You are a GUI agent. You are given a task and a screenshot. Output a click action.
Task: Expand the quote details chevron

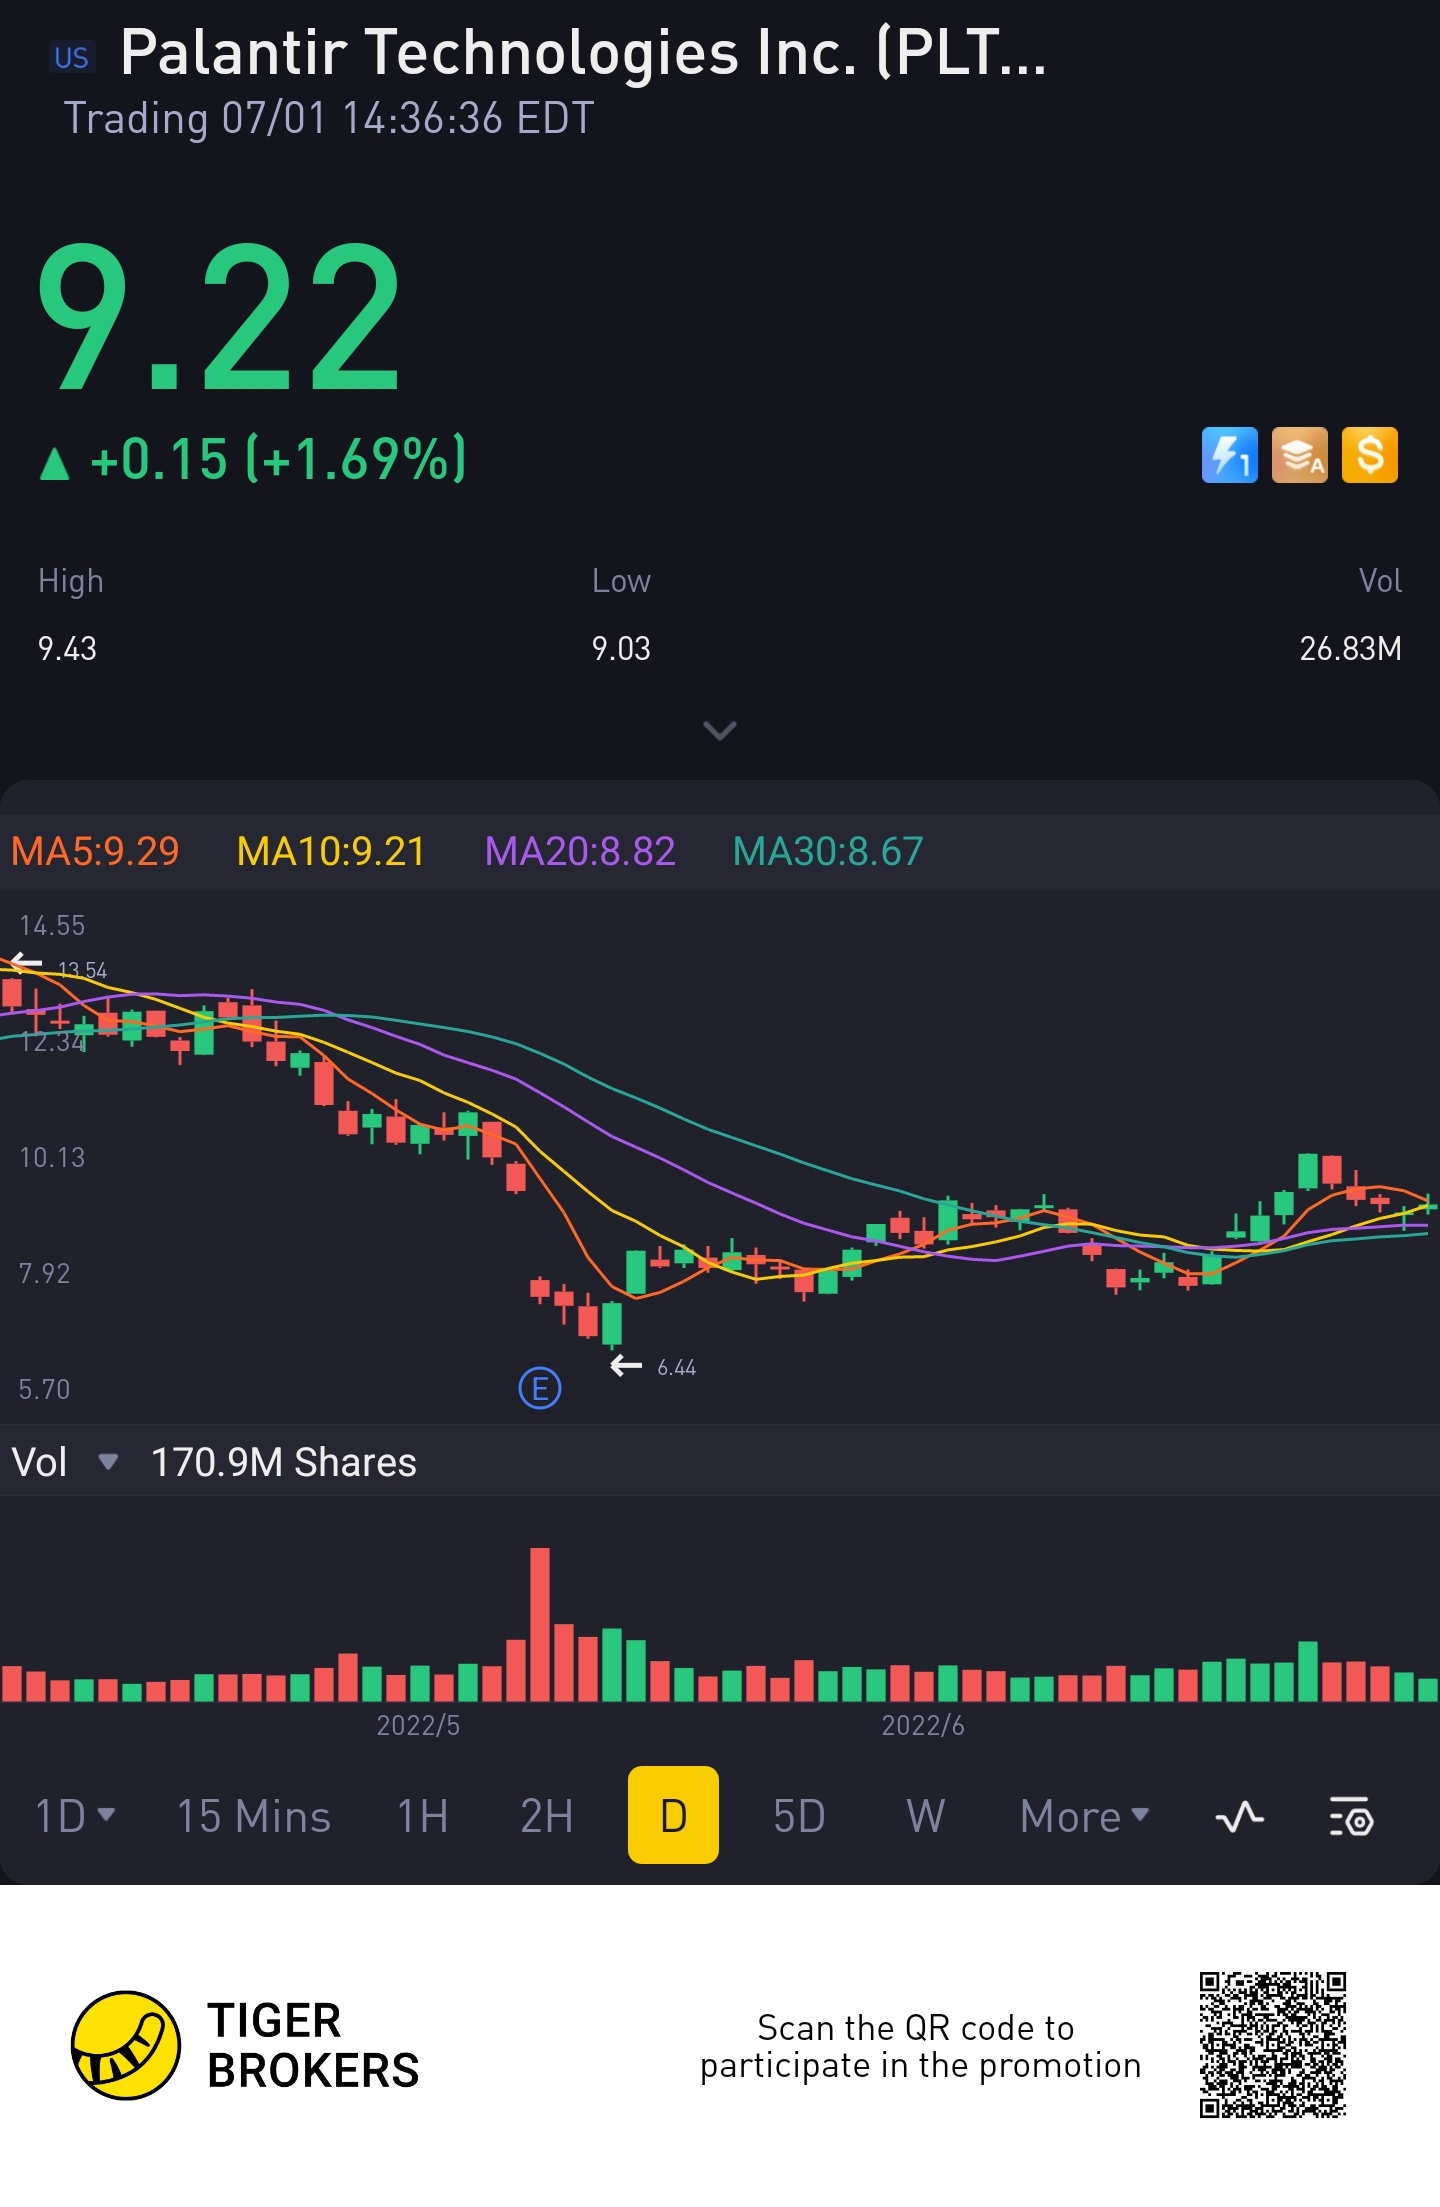pos(720,731)
